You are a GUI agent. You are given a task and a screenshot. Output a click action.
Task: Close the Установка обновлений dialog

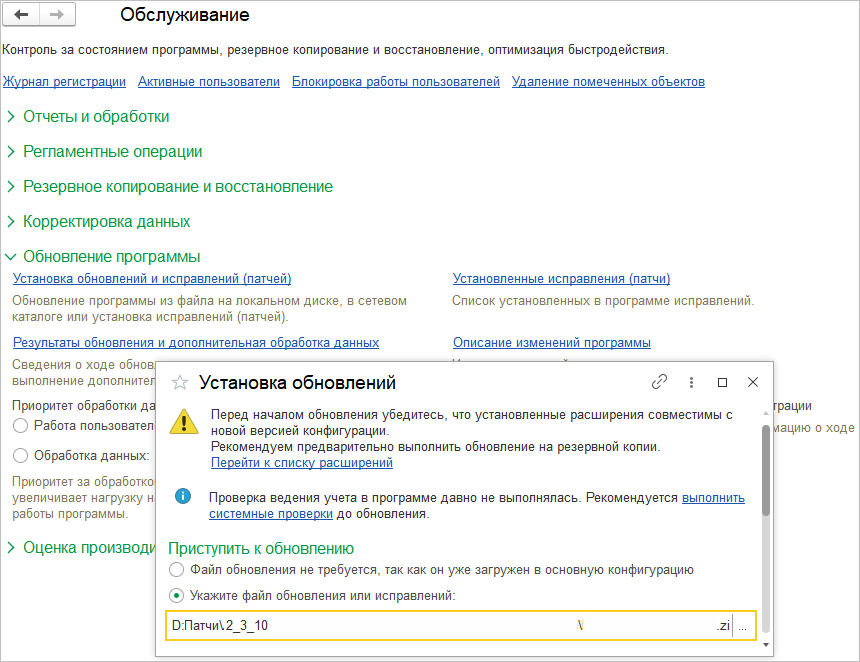point(753,382)
